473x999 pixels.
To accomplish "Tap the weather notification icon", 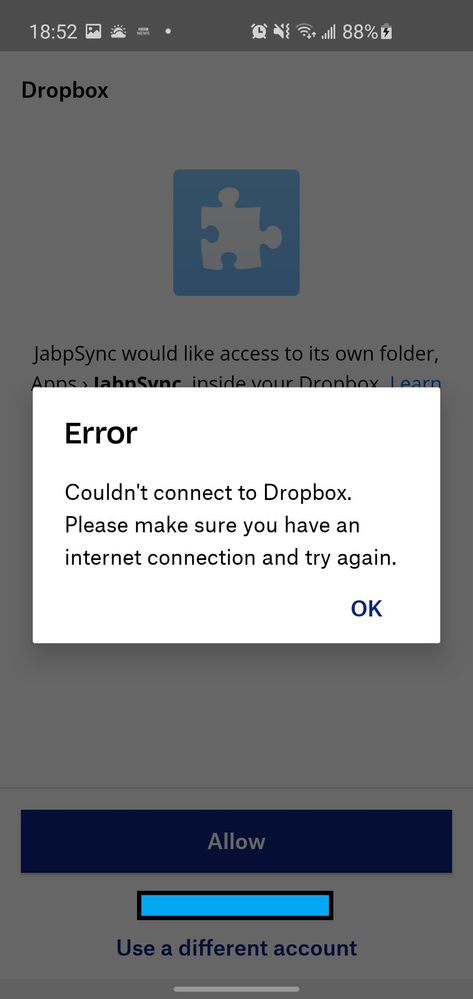I will click(119, 31).
